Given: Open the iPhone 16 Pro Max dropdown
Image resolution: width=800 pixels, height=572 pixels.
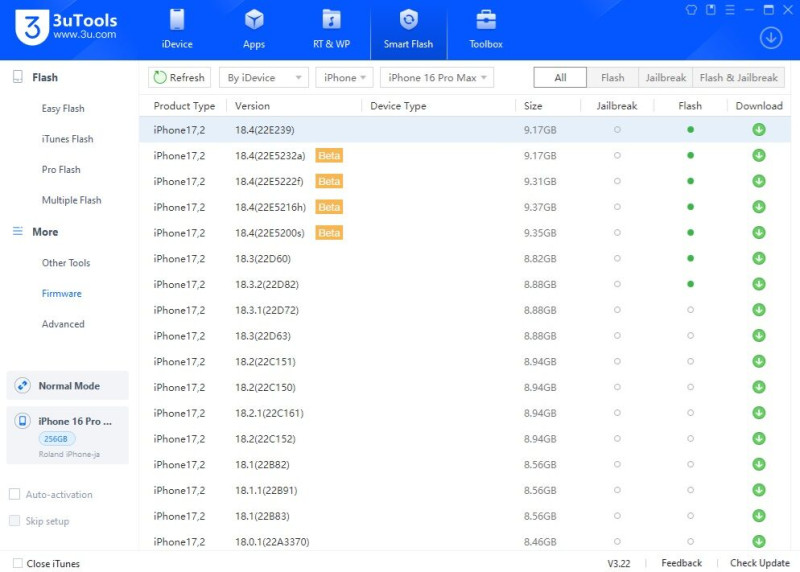Looking at the screenshot, I should coord(437,78).
